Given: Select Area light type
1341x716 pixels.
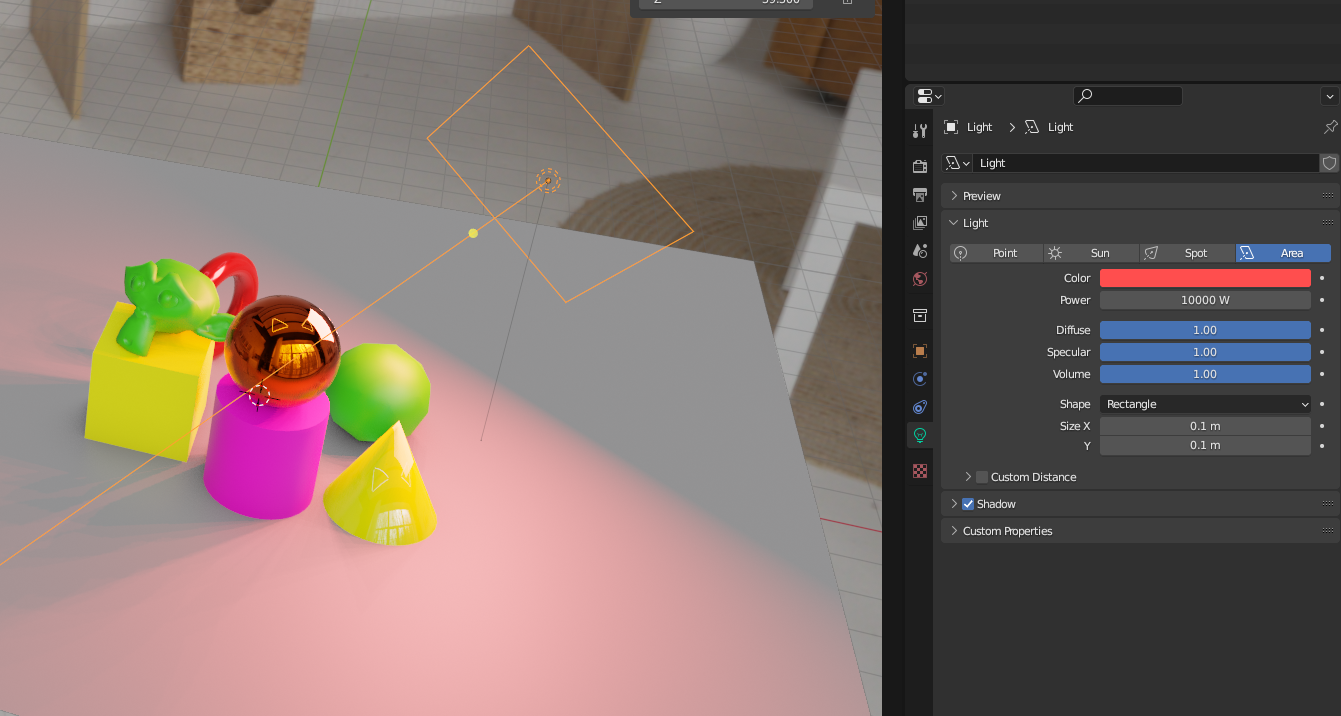Looking at the screenshot, I should 1283,253.
